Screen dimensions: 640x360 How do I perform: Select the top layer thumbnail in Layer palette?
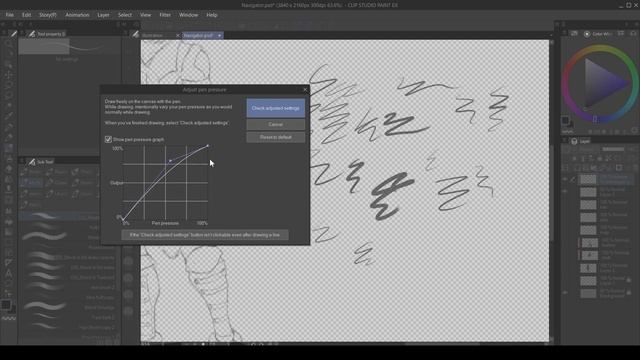click(588, 179)
